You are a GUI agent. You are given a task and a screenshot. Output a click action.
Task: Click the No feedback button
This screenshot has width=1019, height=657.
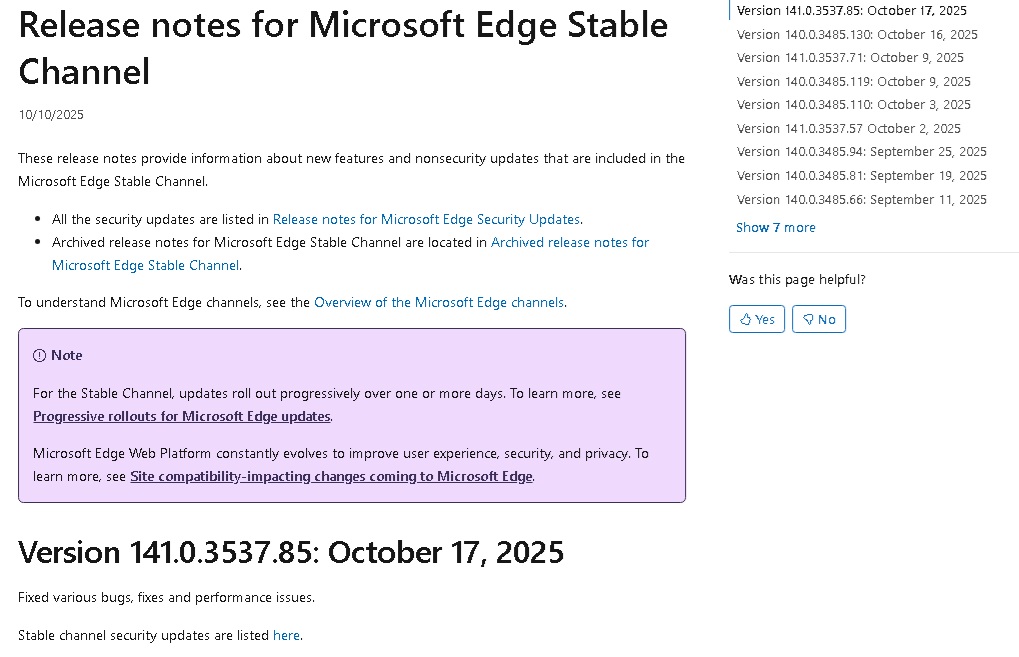(x=818, y=319)
